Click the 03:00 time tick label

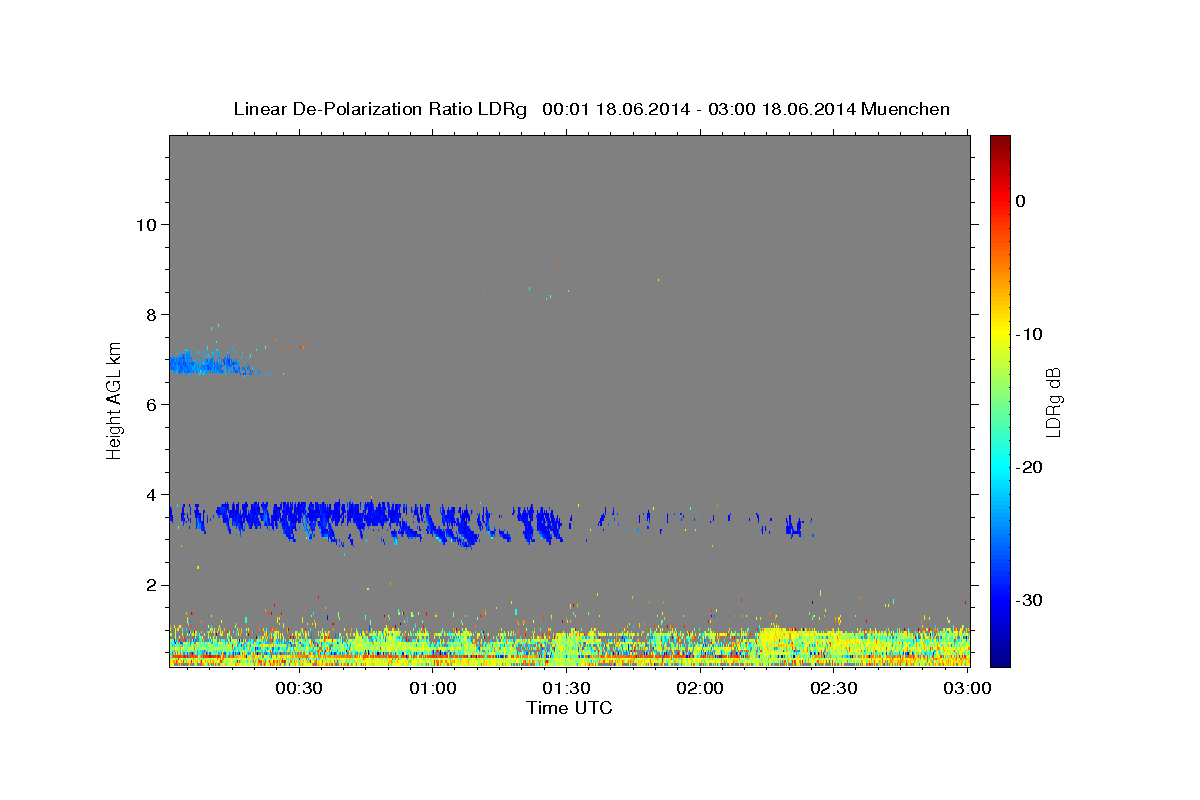[x=967, y=688]
